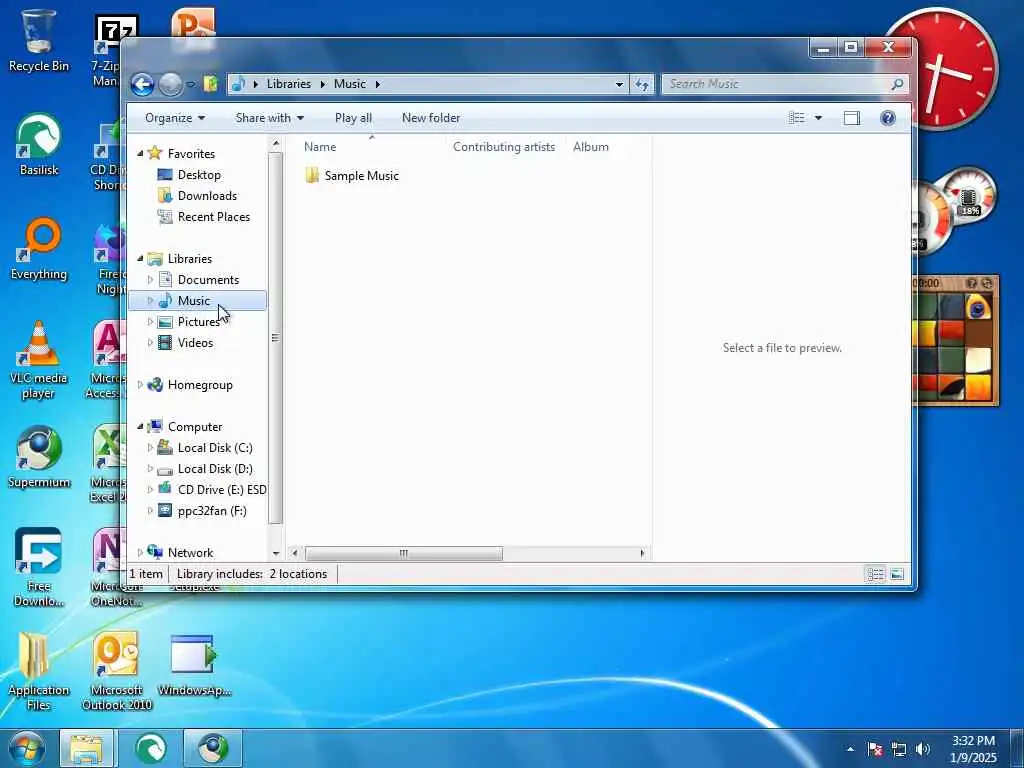Click the Free Download Manager icon
Image resolution: width=1024 pixels, height=768 pixels.
(39, 568)
